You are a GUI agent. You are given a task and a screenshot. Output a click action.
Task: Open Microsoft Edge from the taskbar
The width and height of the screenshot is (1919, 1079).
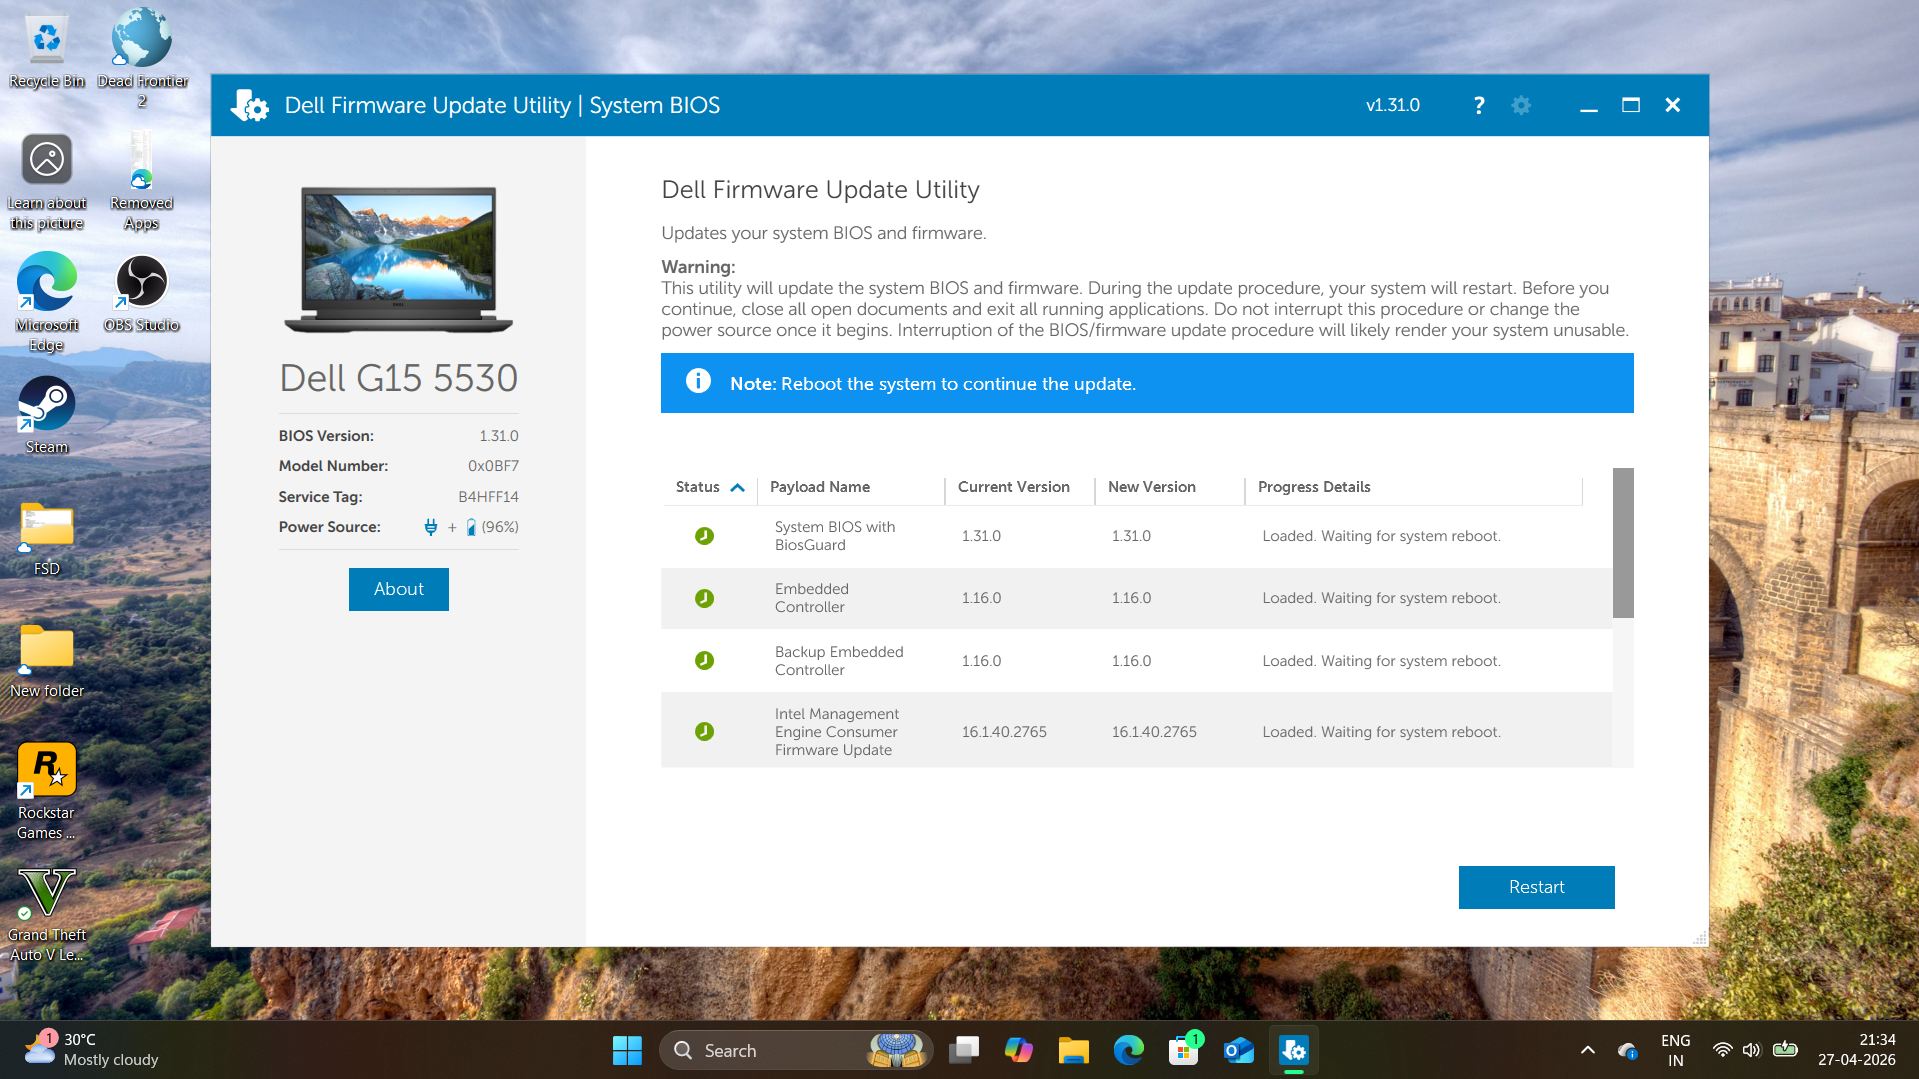pyautogui.click(x=1129, y=1050)
